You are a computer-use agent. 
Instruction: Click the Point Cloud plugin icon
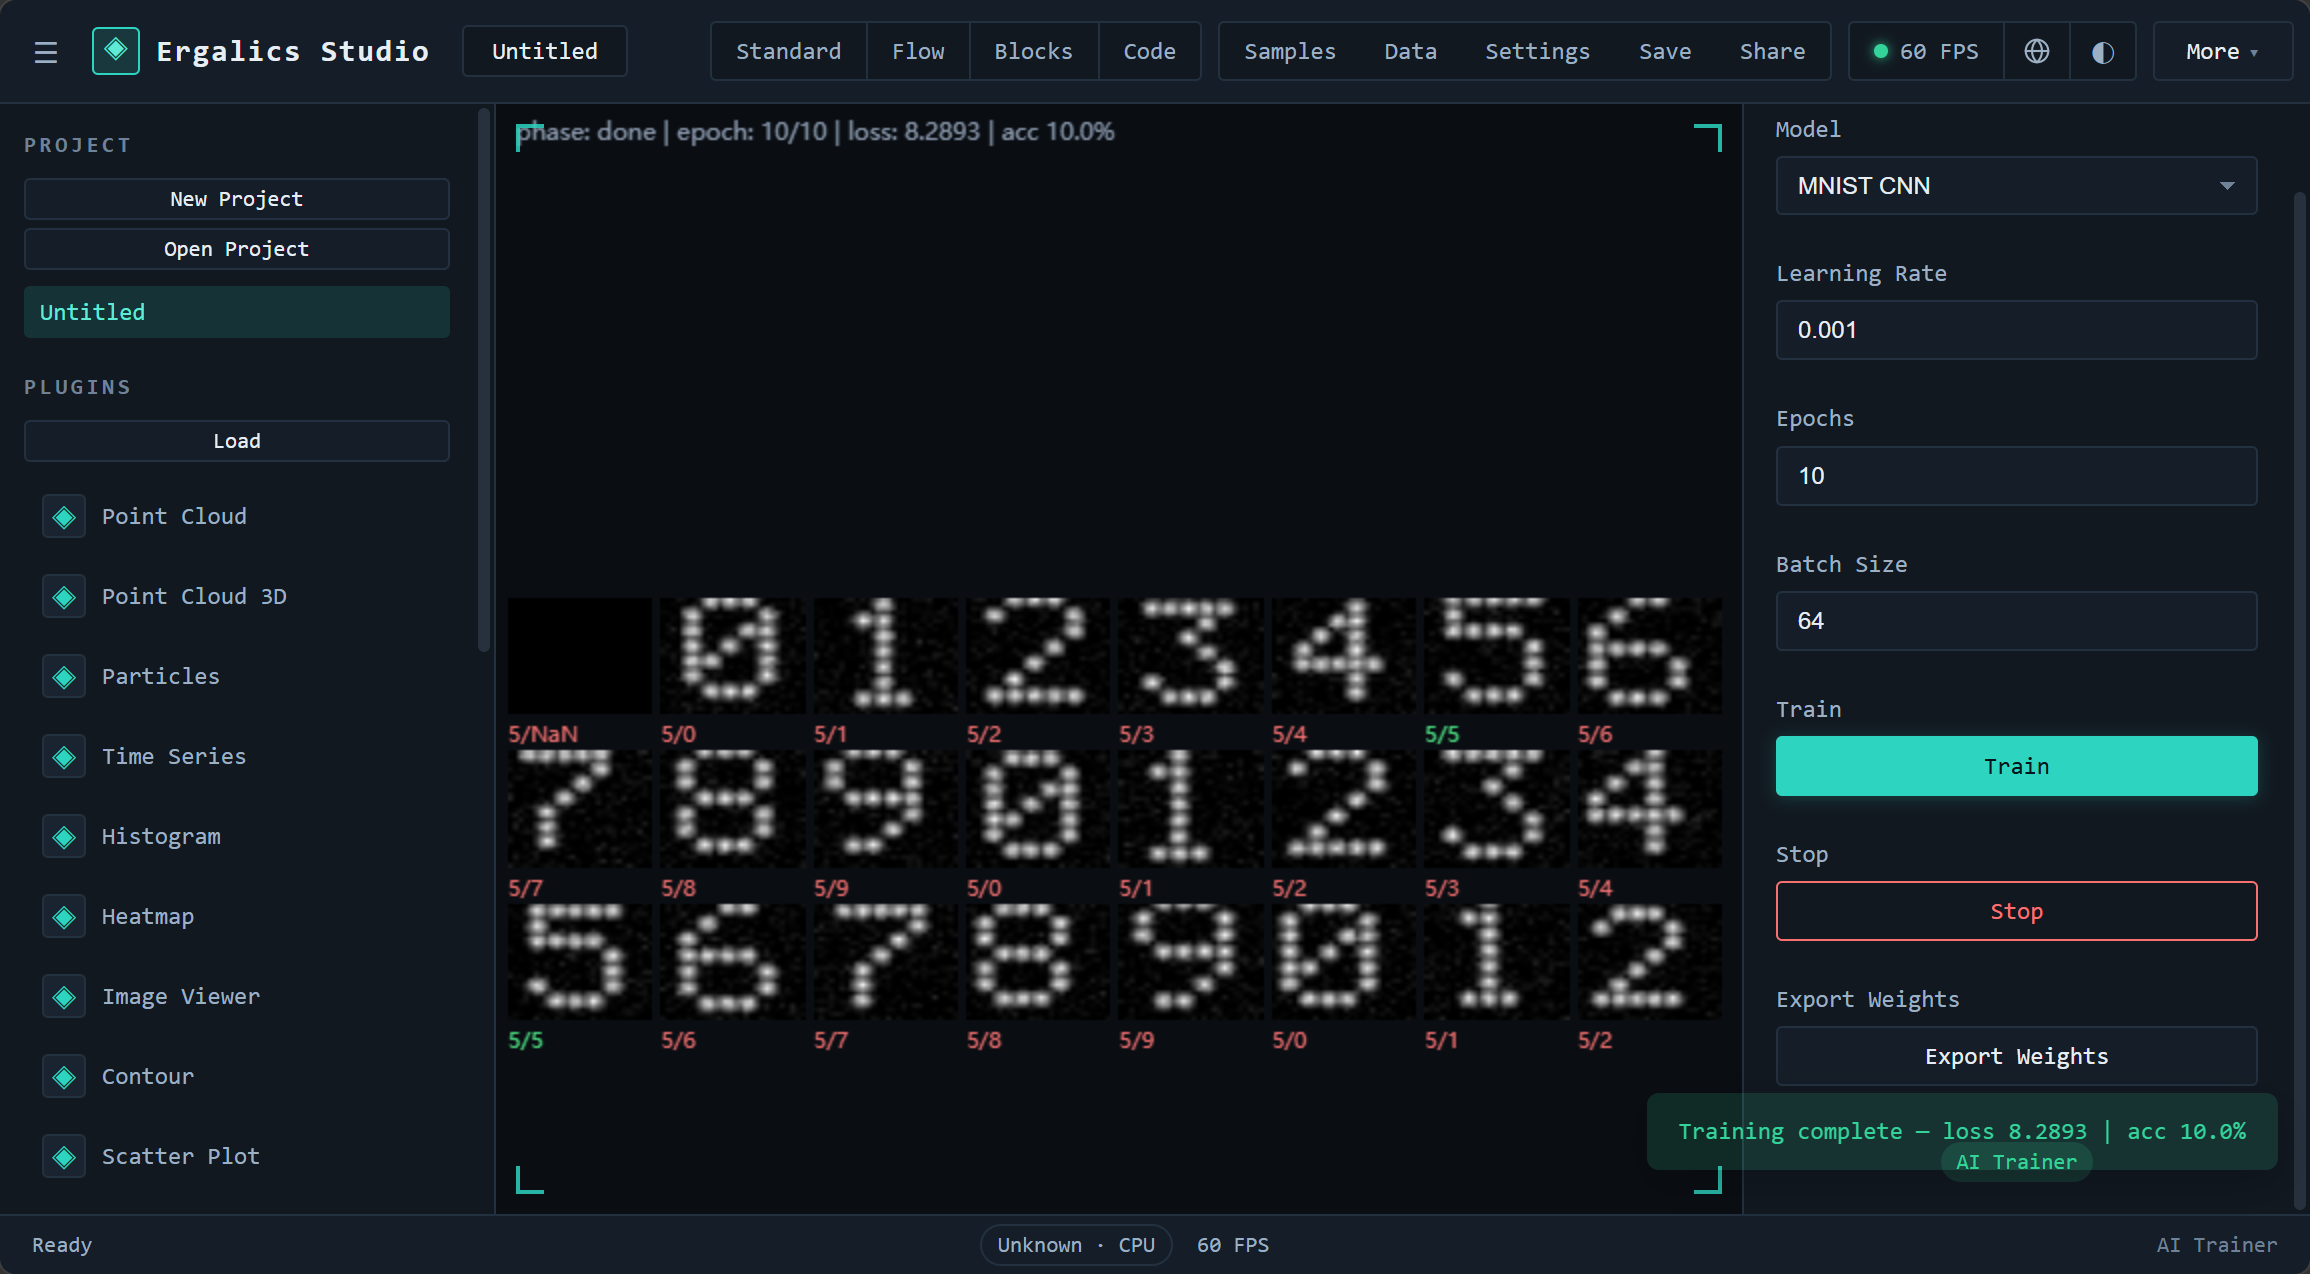64,517
